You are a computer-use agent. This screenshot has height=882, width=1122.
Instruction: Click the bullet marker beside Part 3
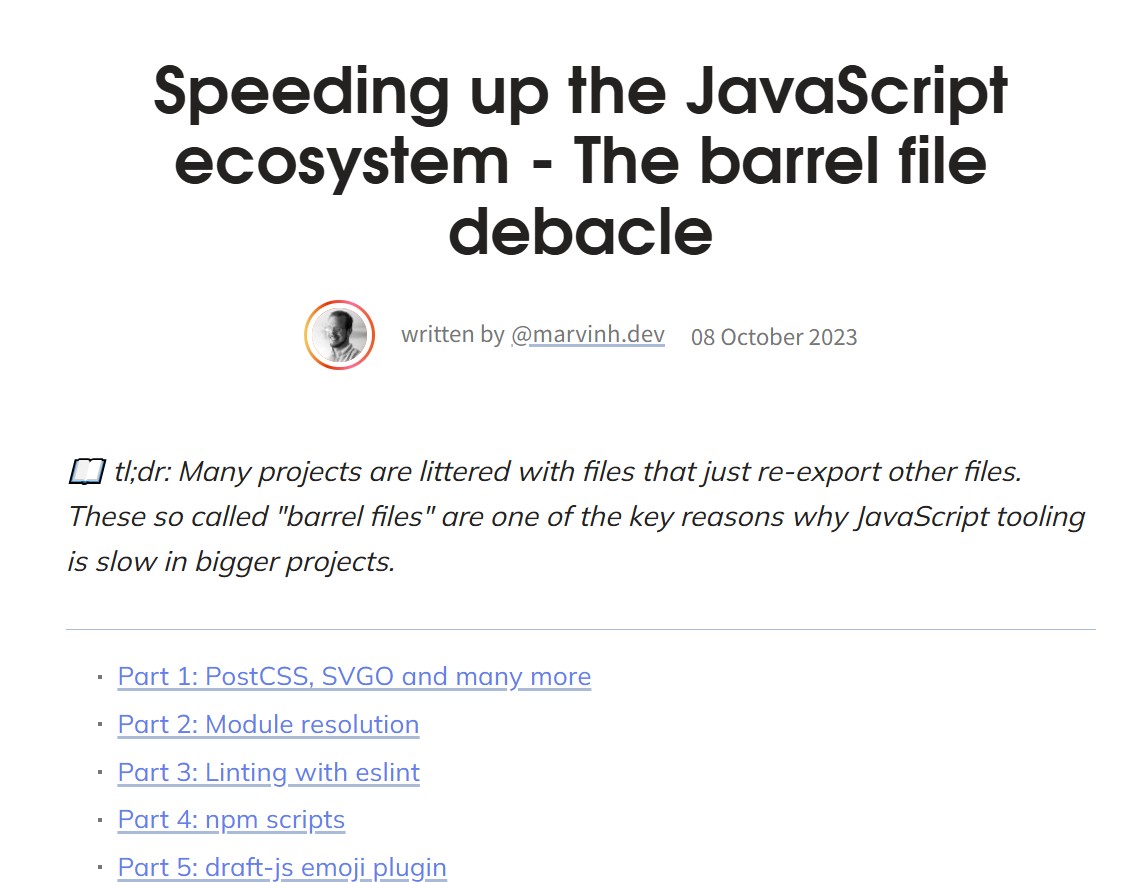(x=100, y=773)
